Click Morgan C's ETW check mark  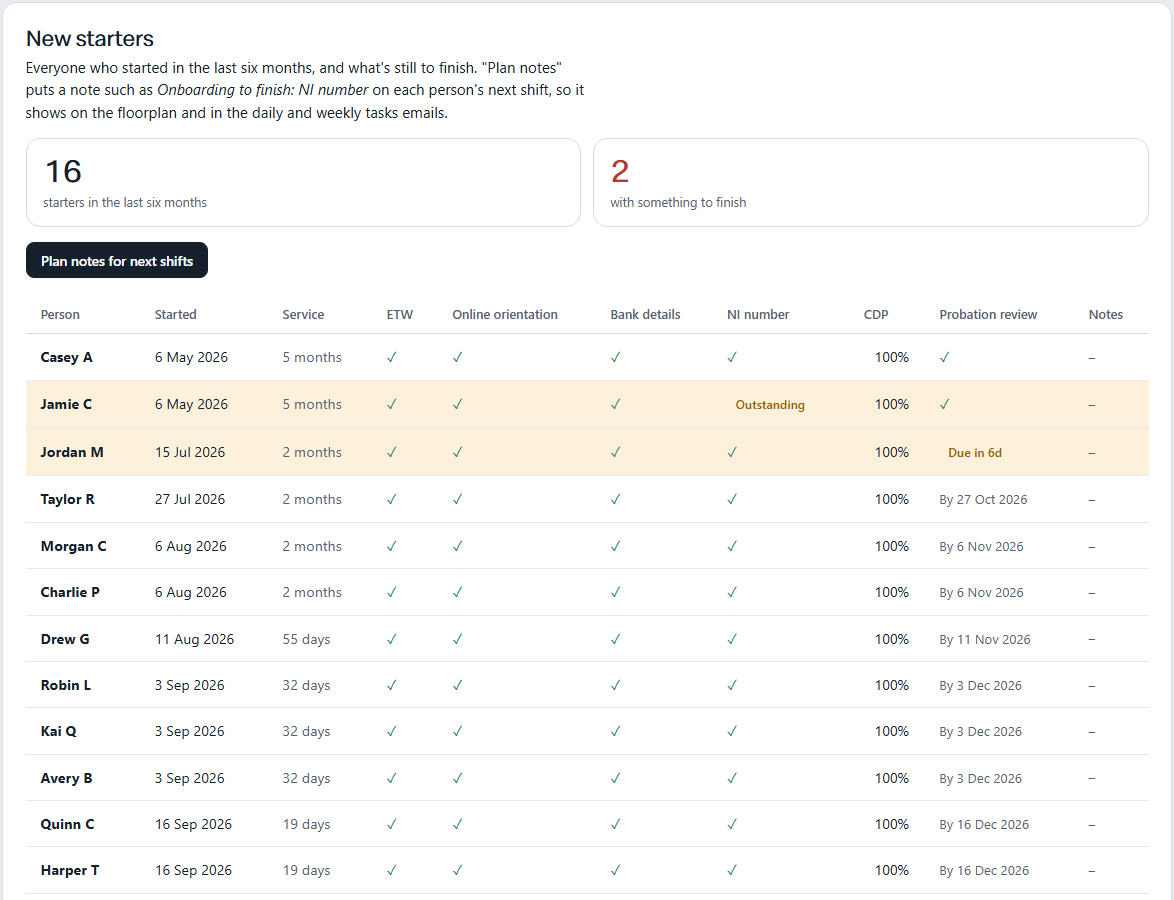pyautogui.click(x=392, y=547)
